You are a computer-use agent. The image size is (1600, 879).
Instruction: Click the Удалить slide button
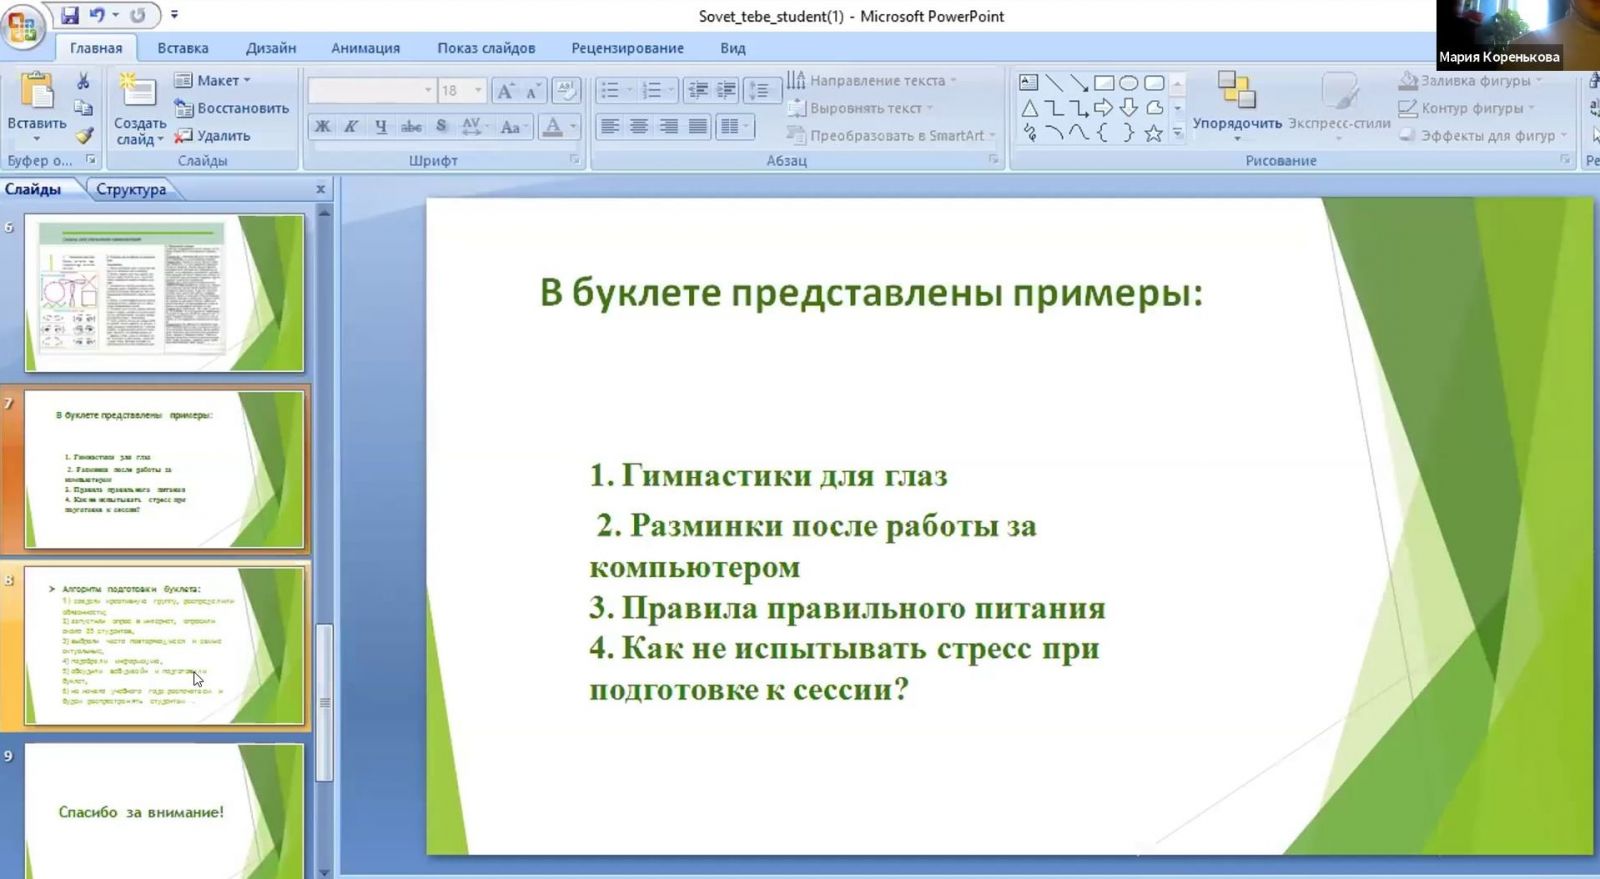click(212, 135)
